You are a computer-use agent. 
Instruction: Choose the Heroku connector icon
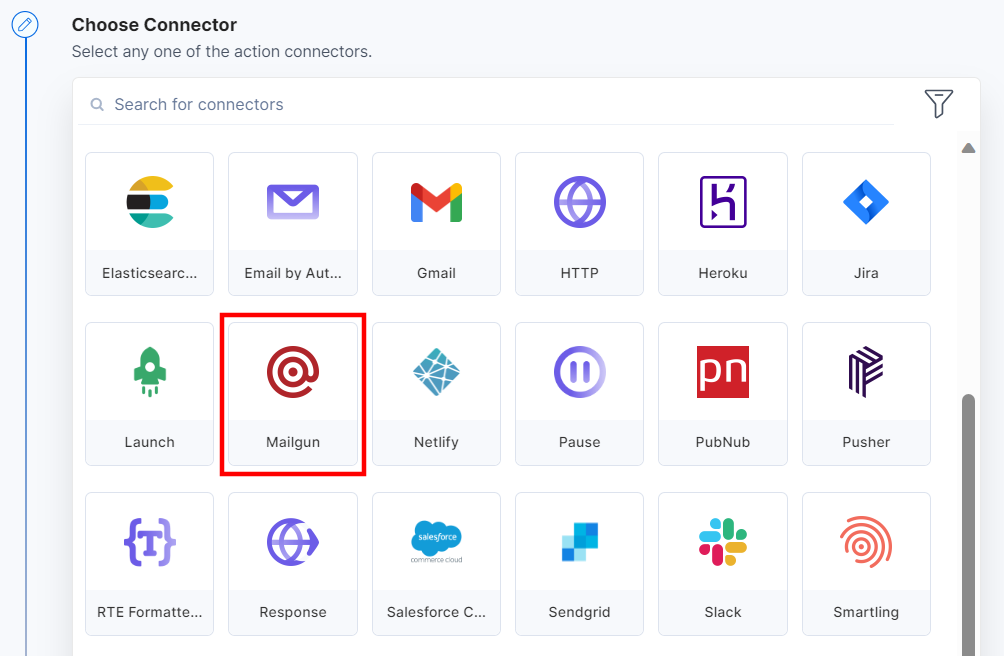tap(723, 202)
